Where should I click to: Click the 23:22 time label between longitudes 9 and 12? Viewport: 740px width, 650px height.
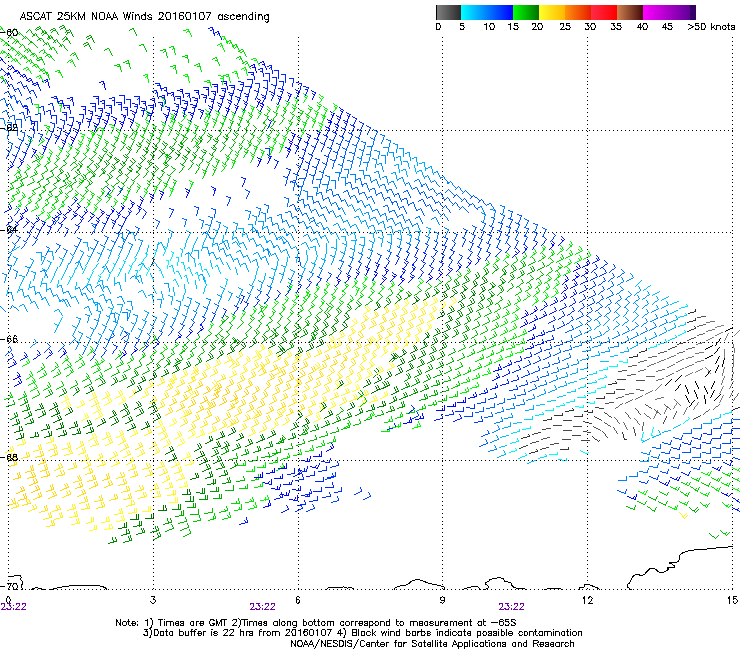pos(512,607)
